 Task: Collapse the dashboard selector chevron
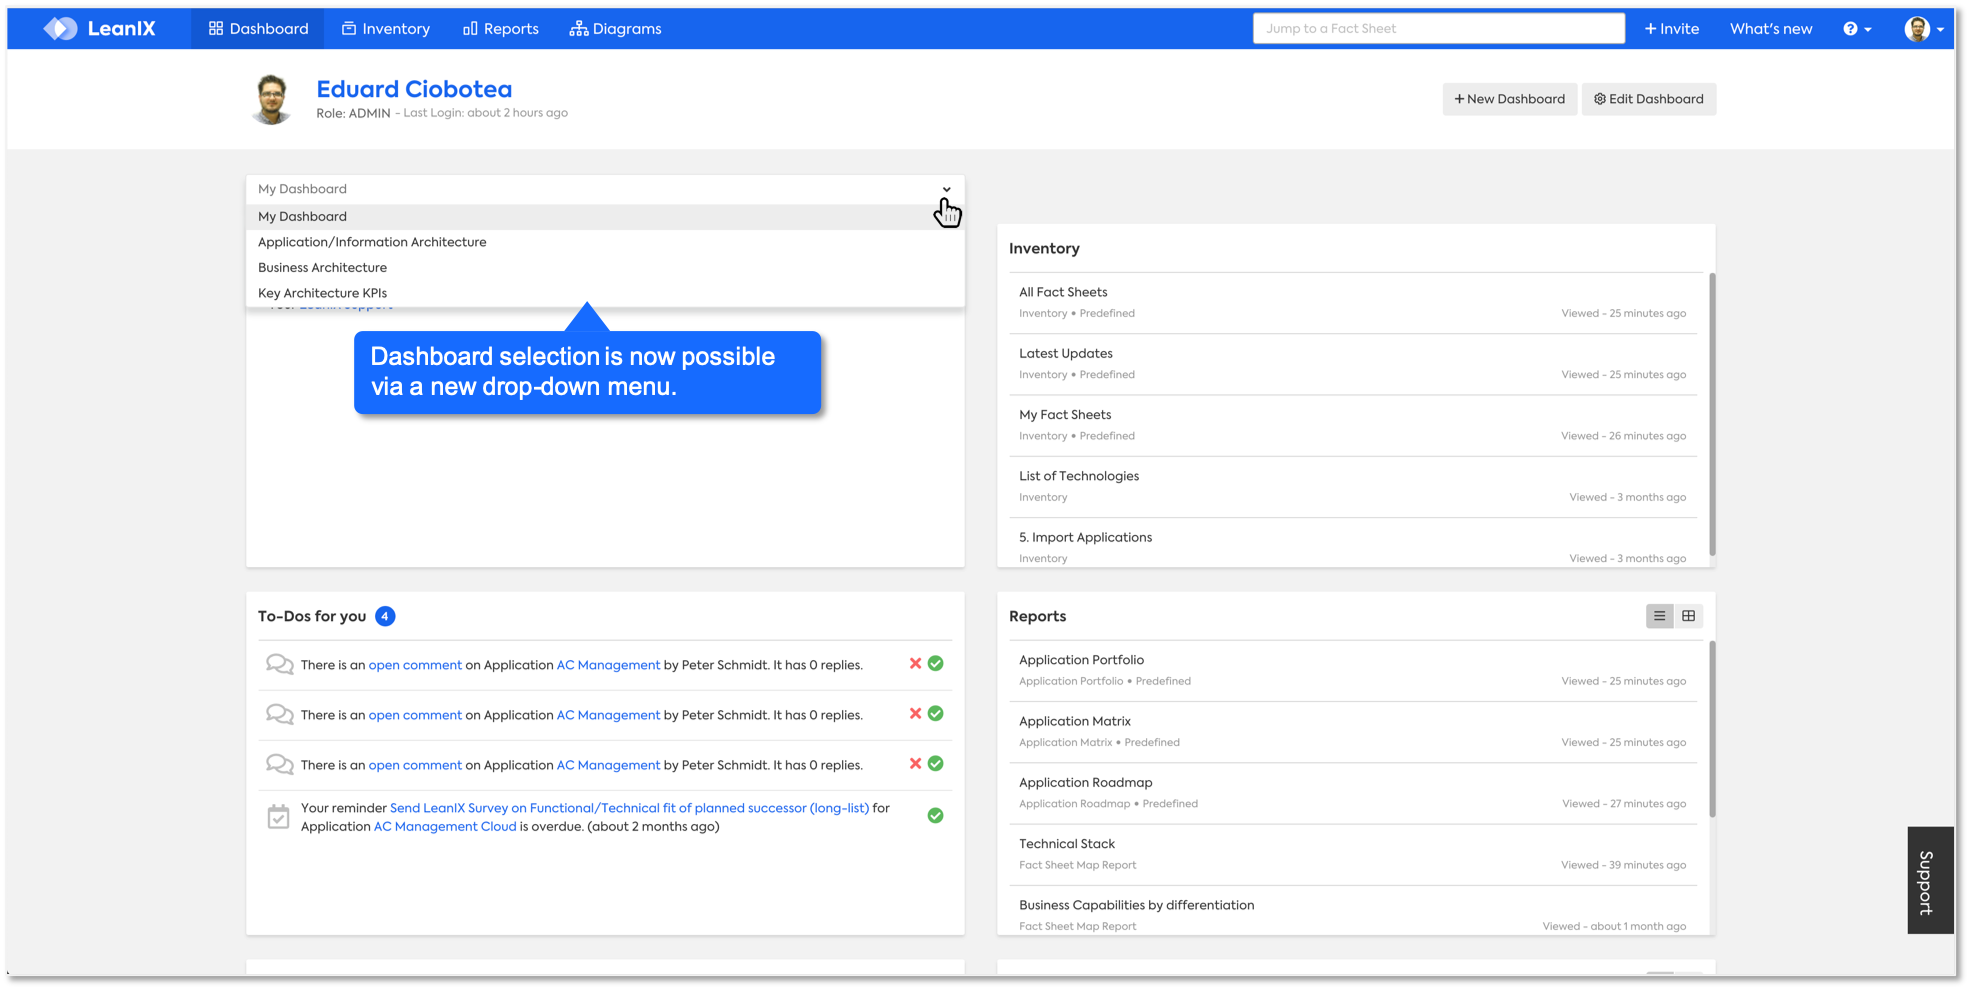pos(946,189)
